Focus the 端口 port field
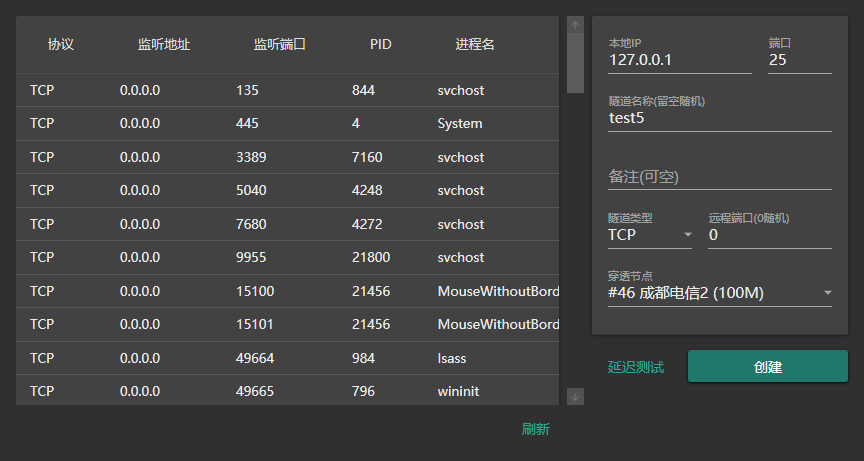864x461 pixels. [799, 60]
